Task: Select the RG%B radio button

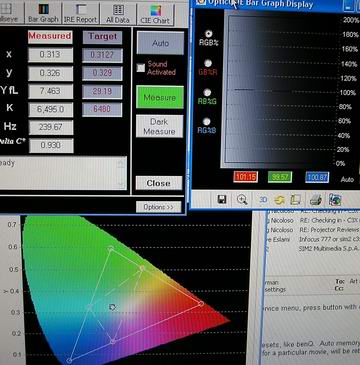Action: pyautogui.click(x=207, y=121)
